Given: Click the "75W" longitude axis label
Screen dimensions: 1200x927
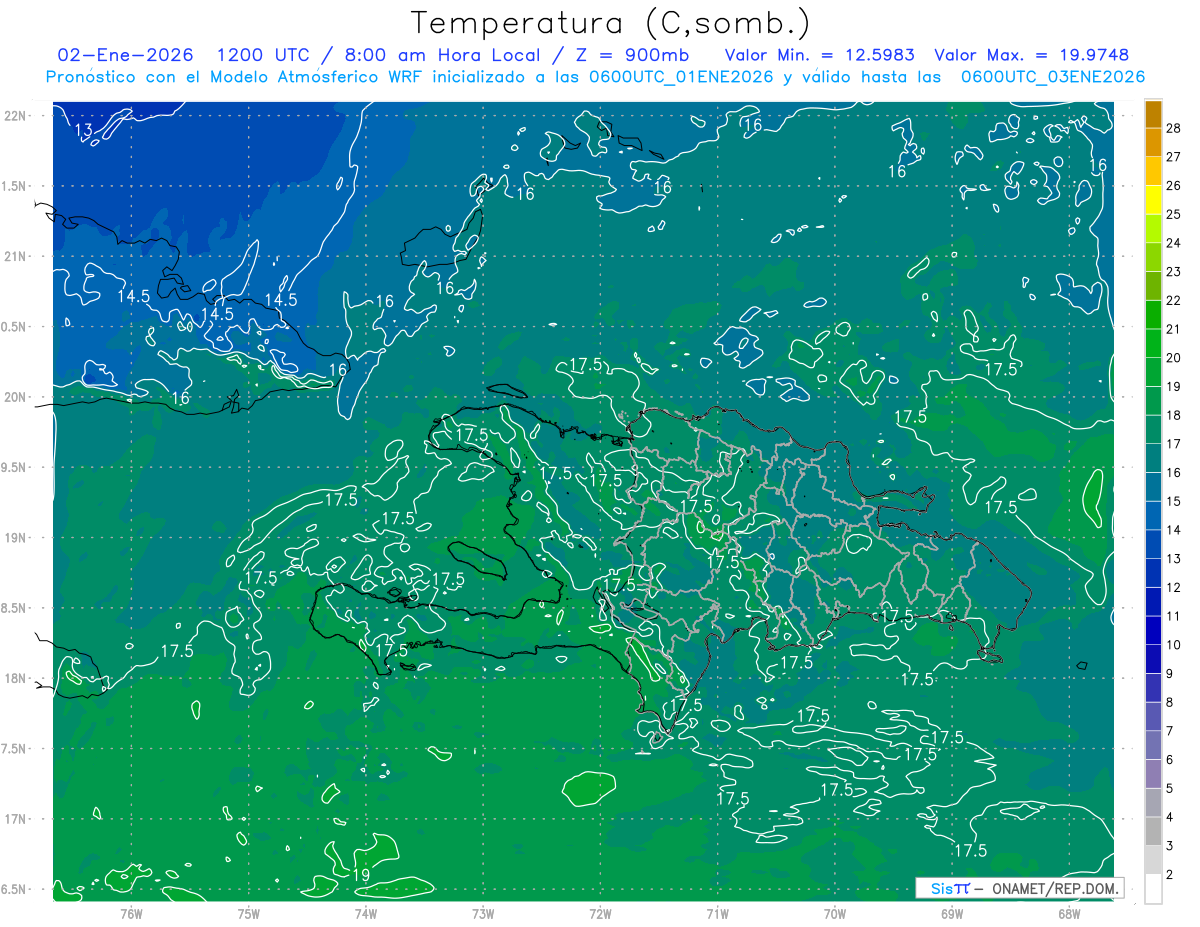Looking at the screenshot, I should click(x=249, y=914).
